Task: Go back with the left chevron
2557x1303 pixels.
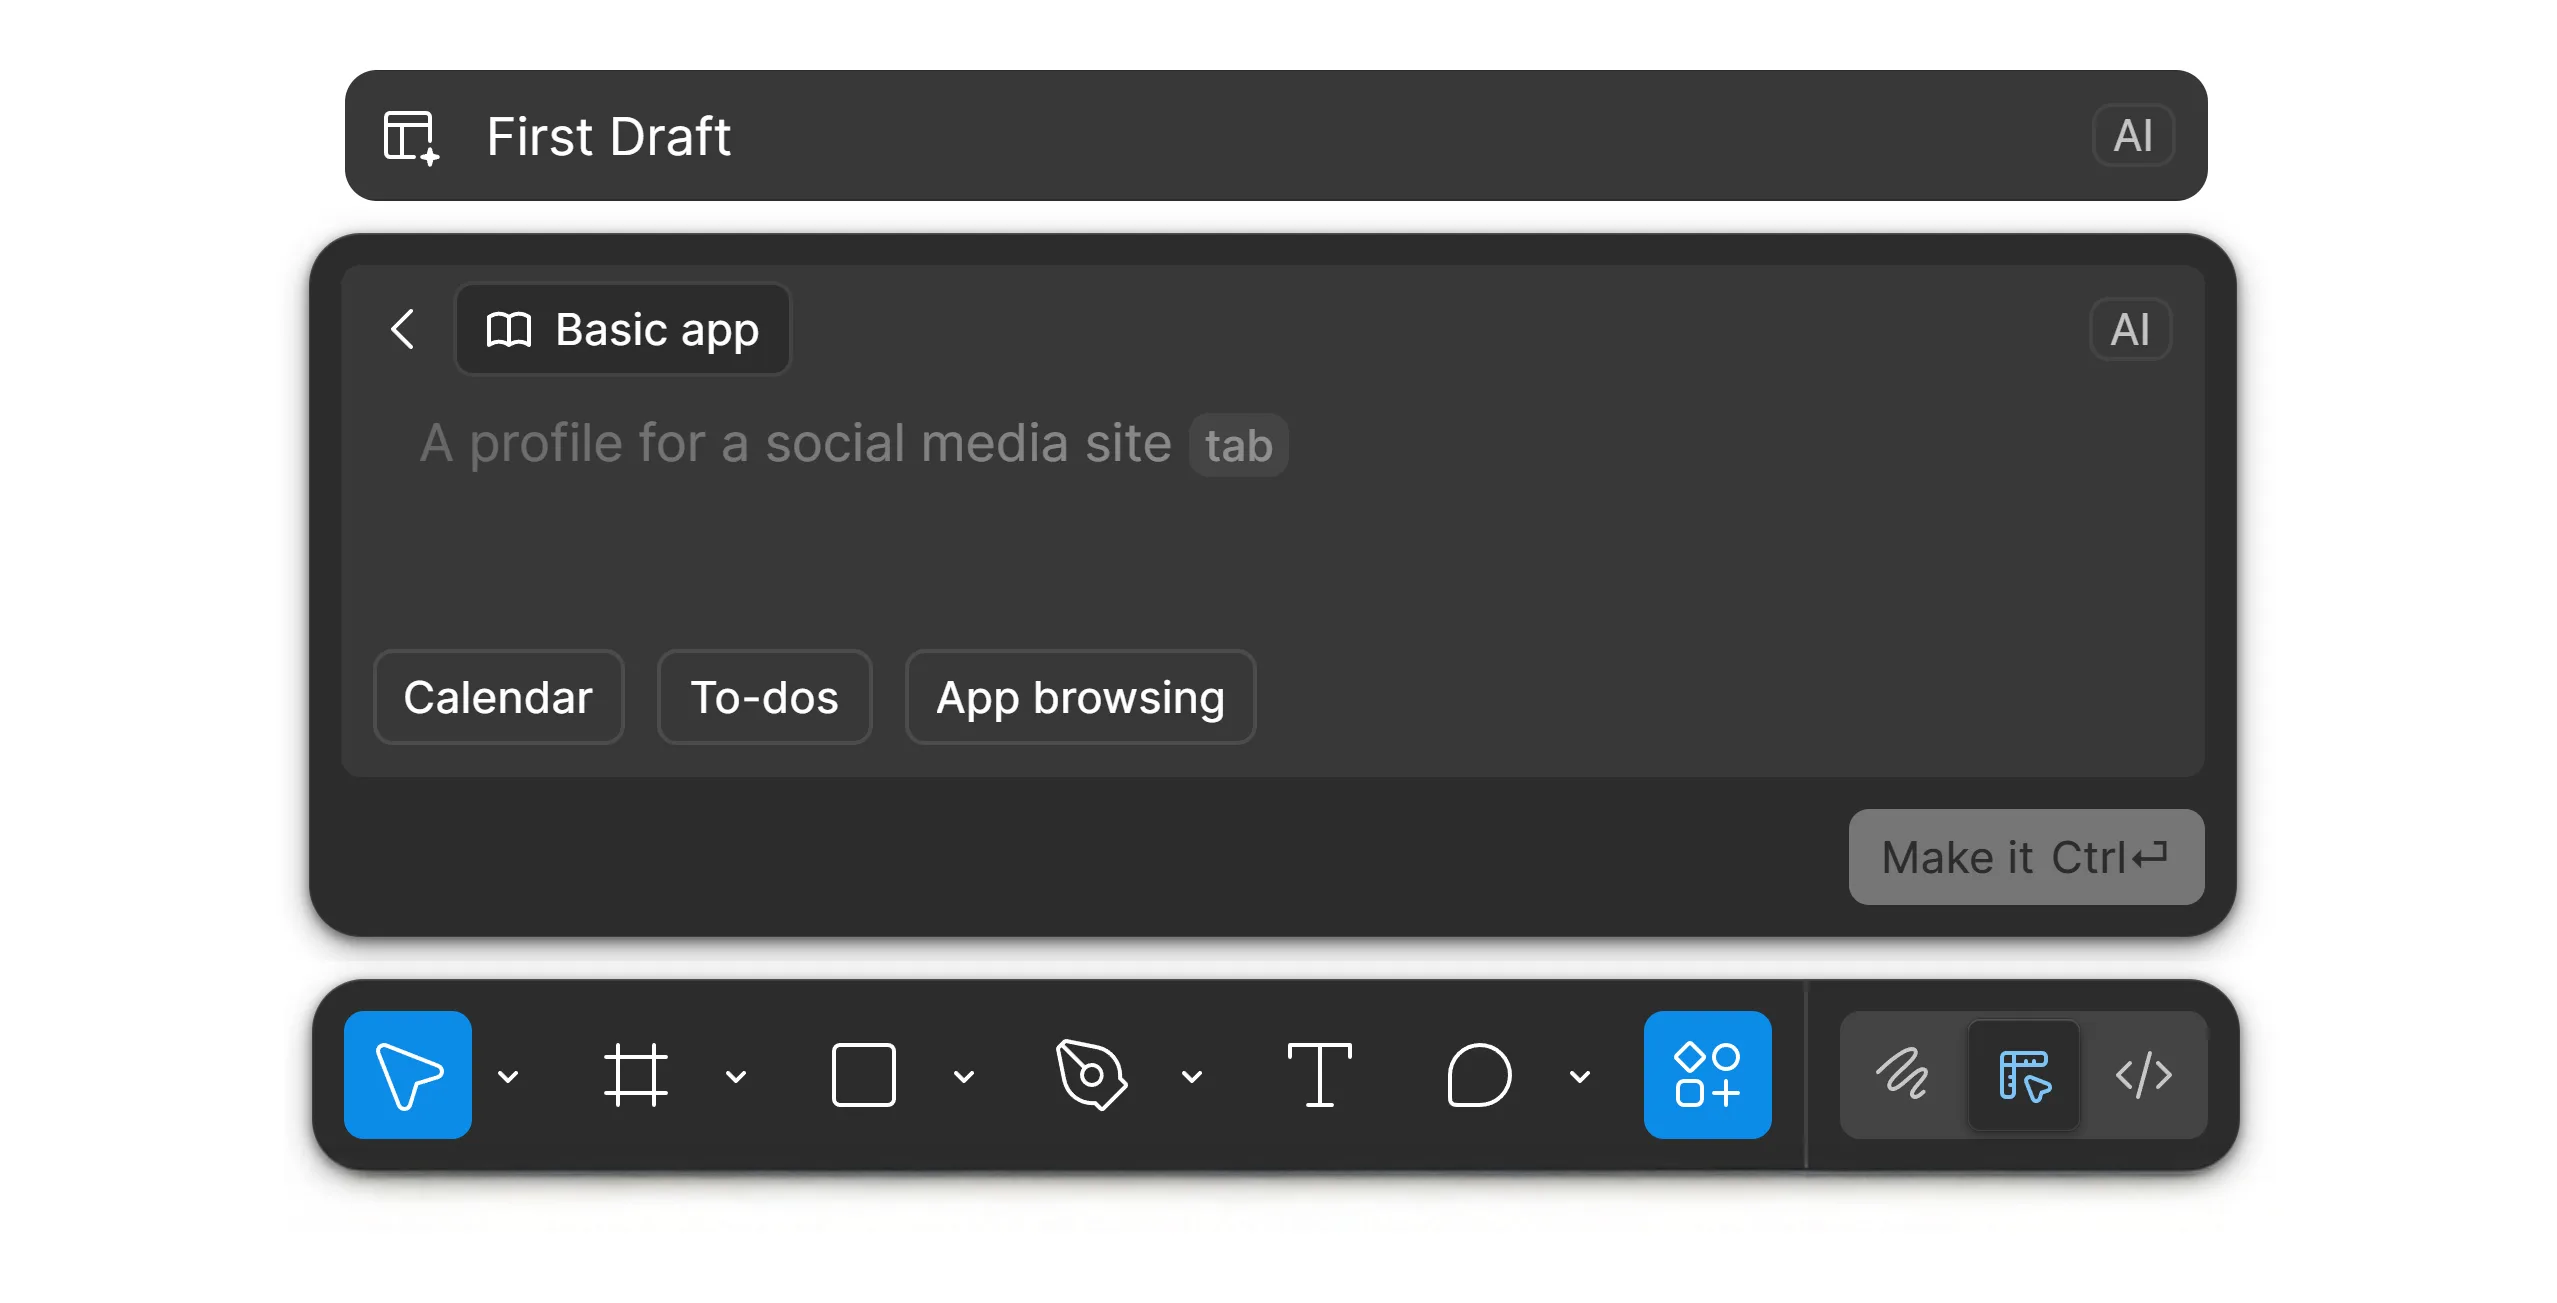Action: point(402,329)
